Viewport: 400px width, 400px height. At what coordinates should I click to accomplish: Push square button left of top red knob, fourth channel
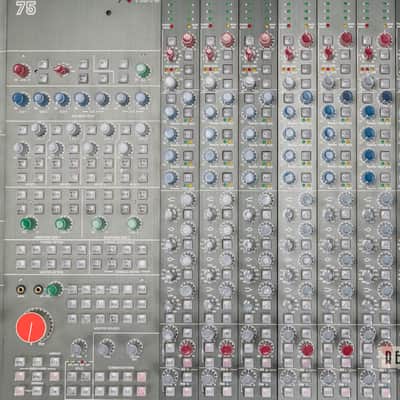coord(289,41)
